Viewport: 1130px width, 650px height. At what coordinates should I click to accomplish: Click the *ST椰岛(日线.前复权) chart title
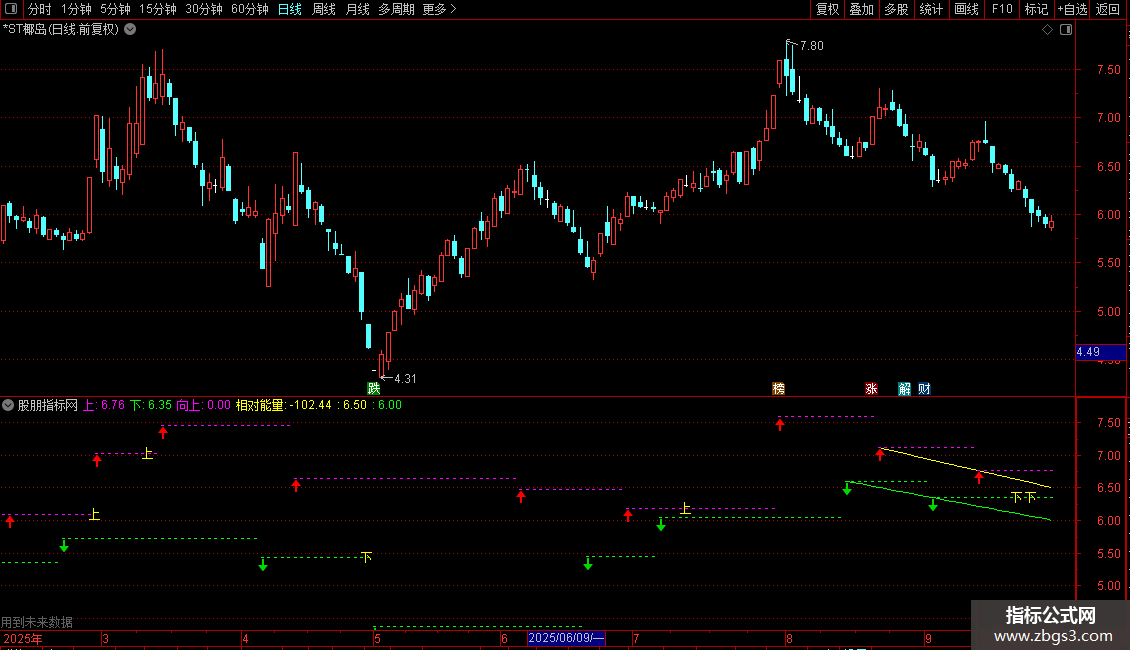(x=61, y=30)
